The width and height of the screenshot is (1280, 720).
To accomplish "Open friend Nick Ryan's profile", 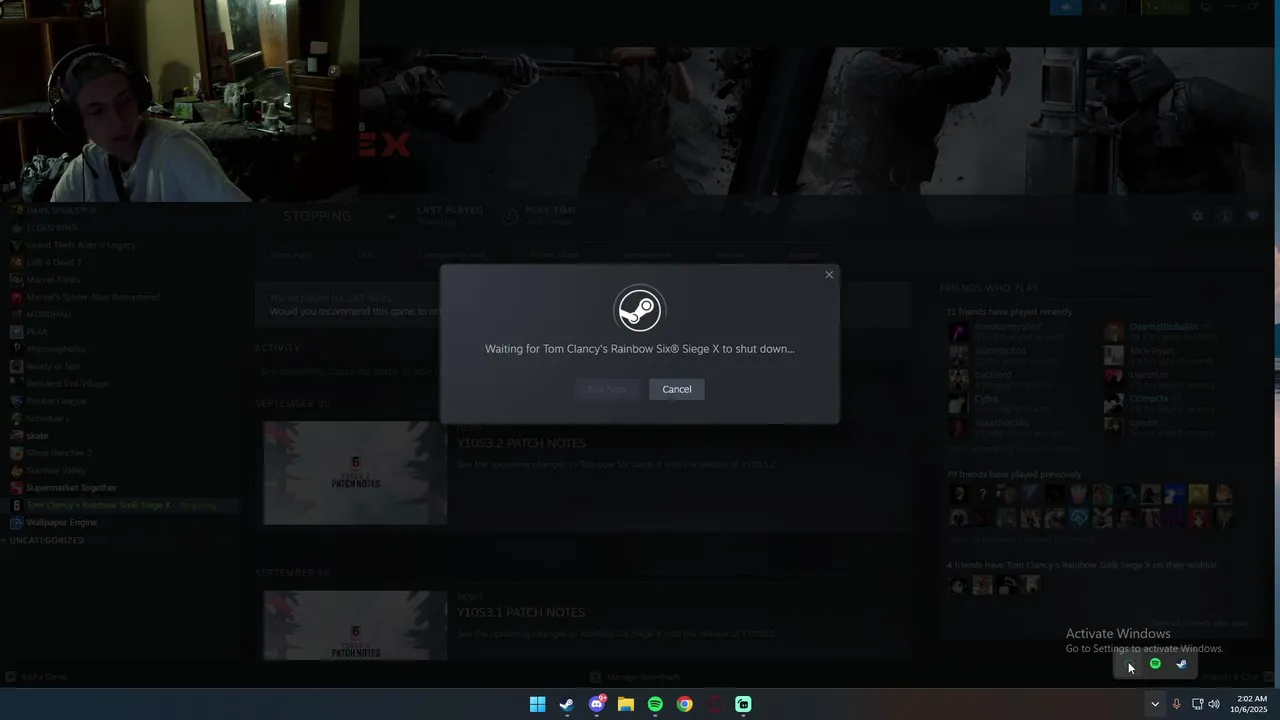I will [x=1153, y=351].
